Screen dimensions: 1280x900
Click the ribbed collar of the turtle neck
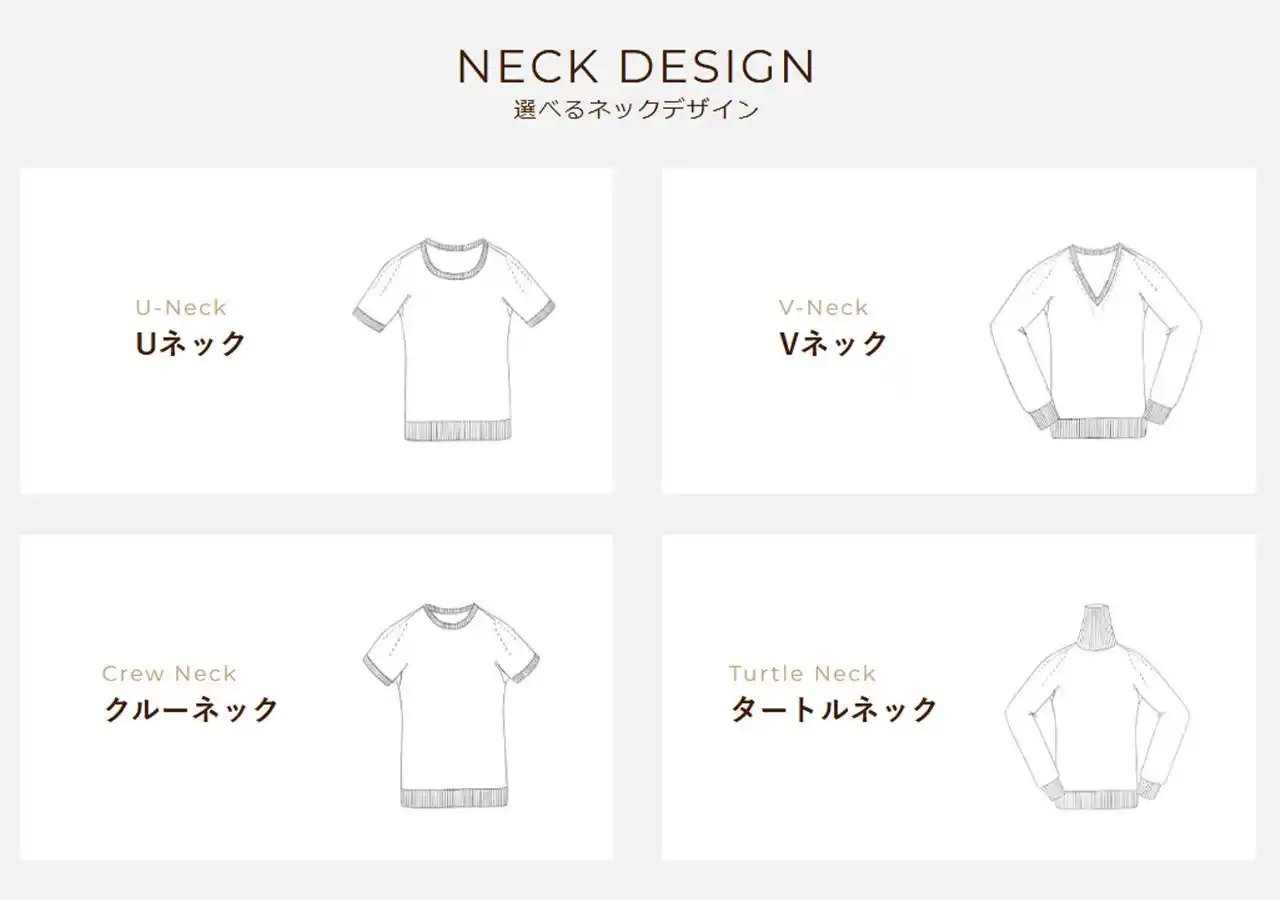coord(1097,626)
